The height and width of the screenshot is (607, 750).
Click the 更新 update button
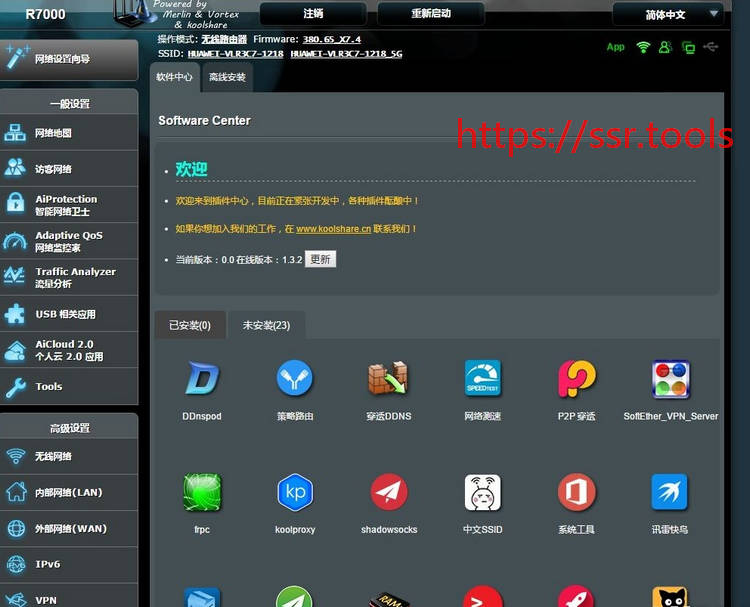click(x=320, y=259)
